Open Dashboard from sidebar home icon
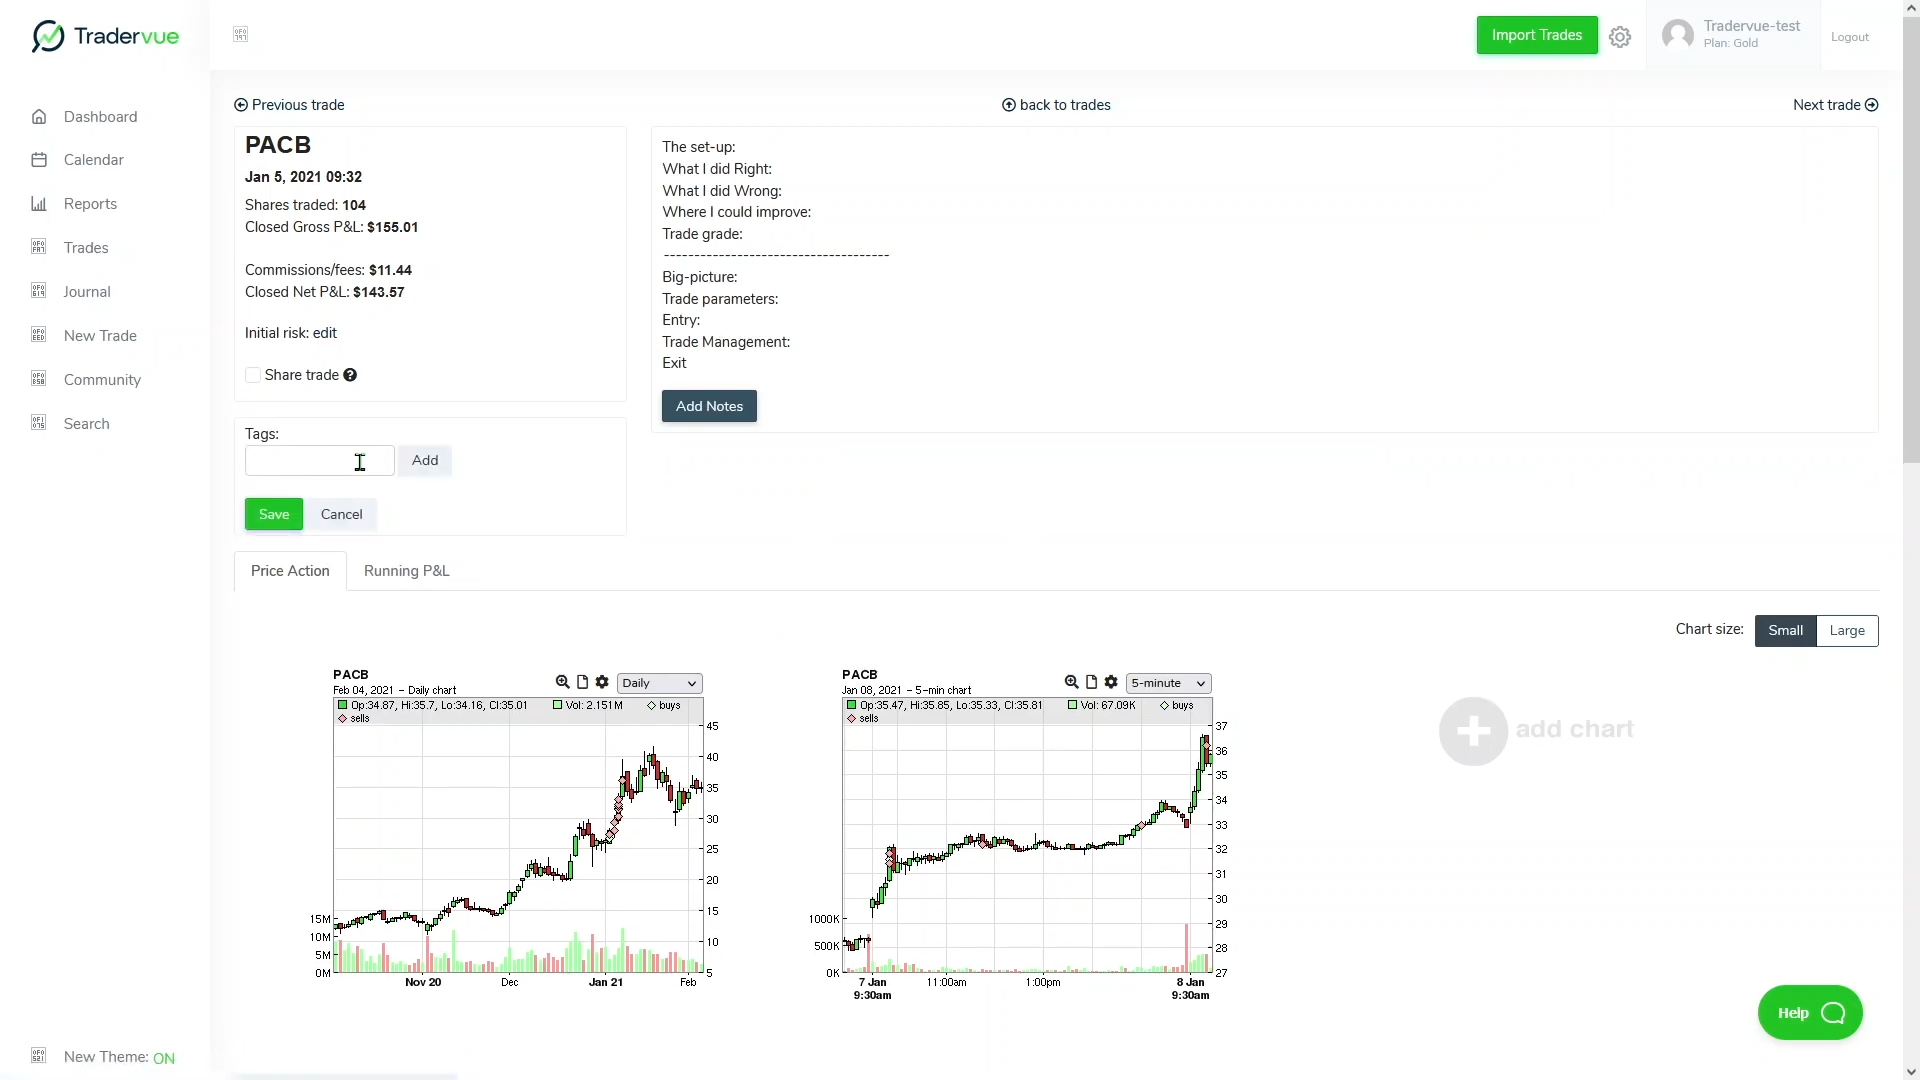 pos(39,117)
